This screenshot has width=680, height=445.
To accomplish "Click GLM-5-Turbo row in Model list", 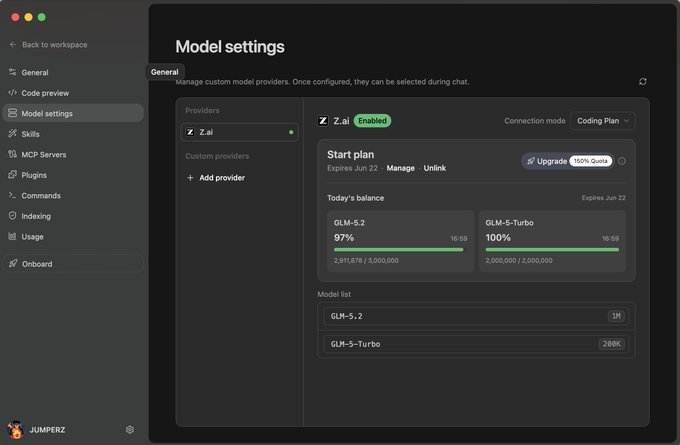I will click(476, 344).
